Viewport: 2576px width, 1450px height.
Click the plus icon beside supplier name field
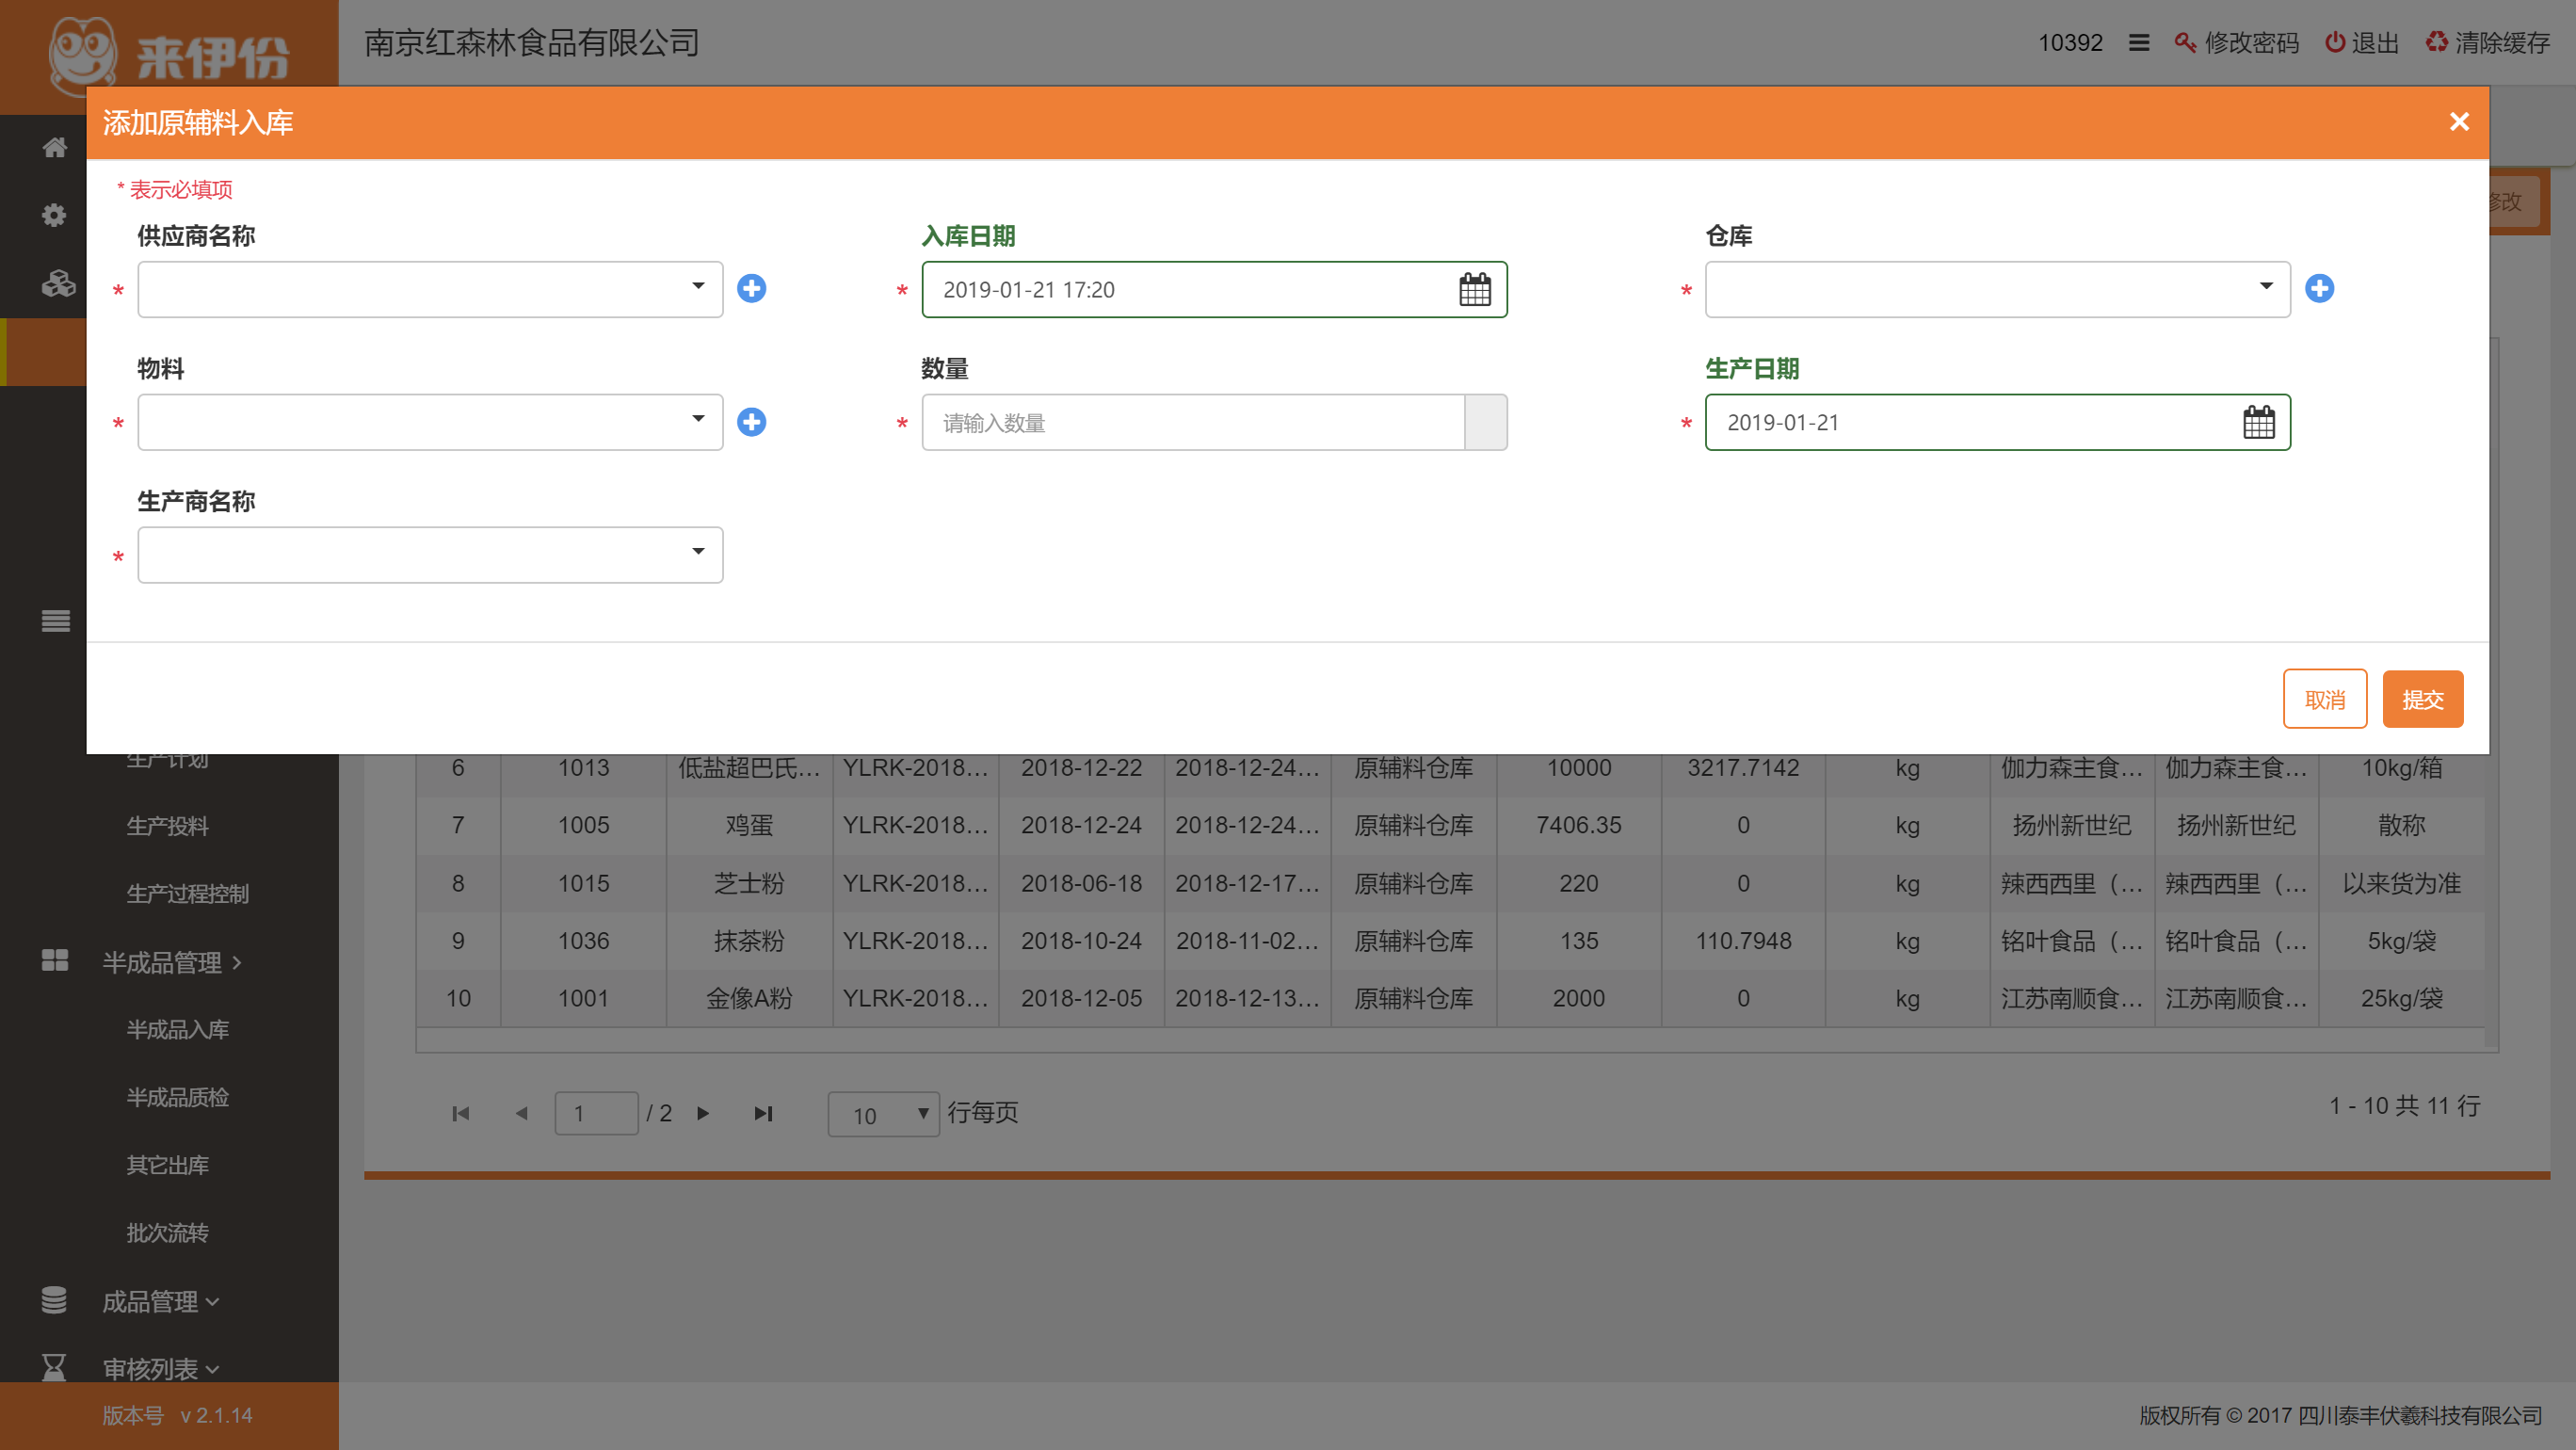[751, 289]
